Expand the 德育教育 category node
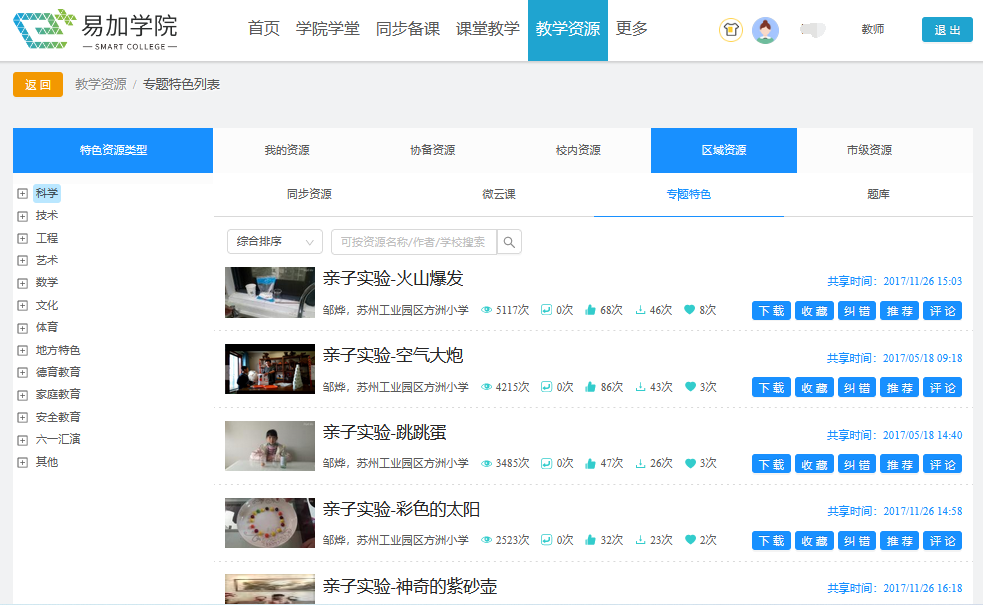Screen dimensions: 983x605 click(x=23, y=372)
